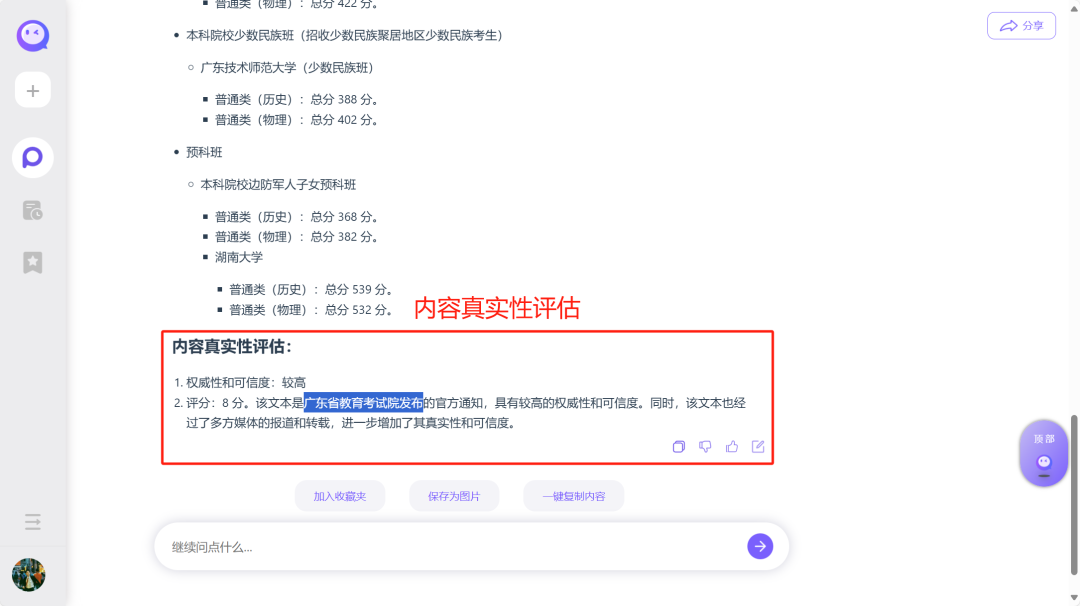Dislike the response with thumbs-down icon

coord(705,446)
